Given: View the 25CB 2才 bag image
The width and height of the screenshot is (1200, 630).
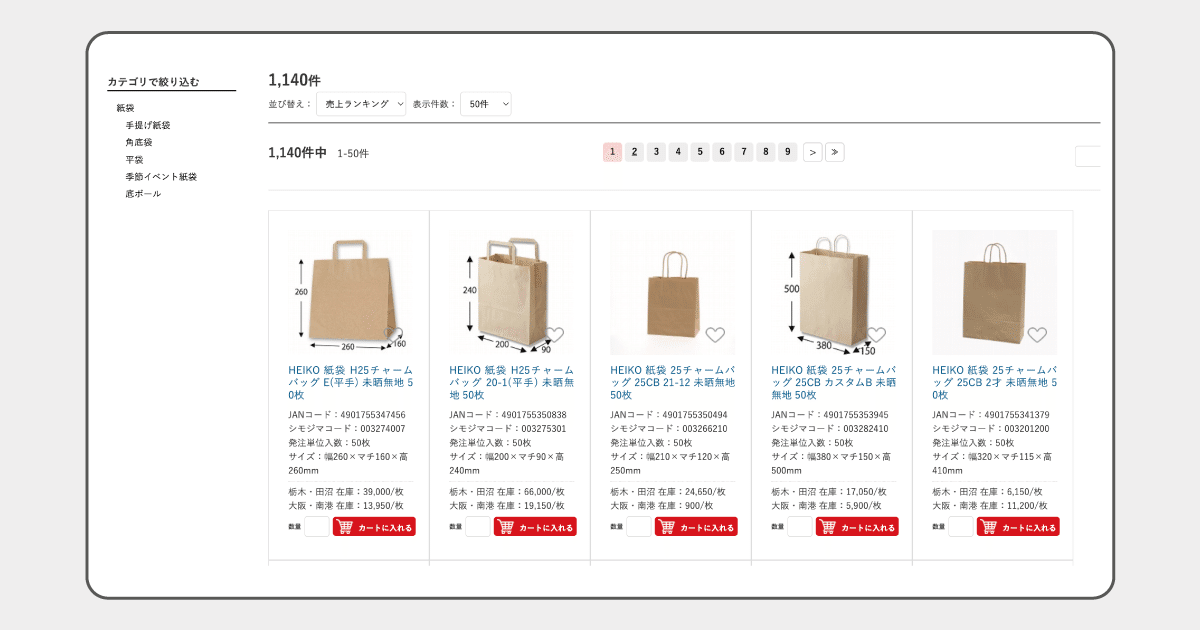Looking at the screenshot, I should click(x=994, y=293).
